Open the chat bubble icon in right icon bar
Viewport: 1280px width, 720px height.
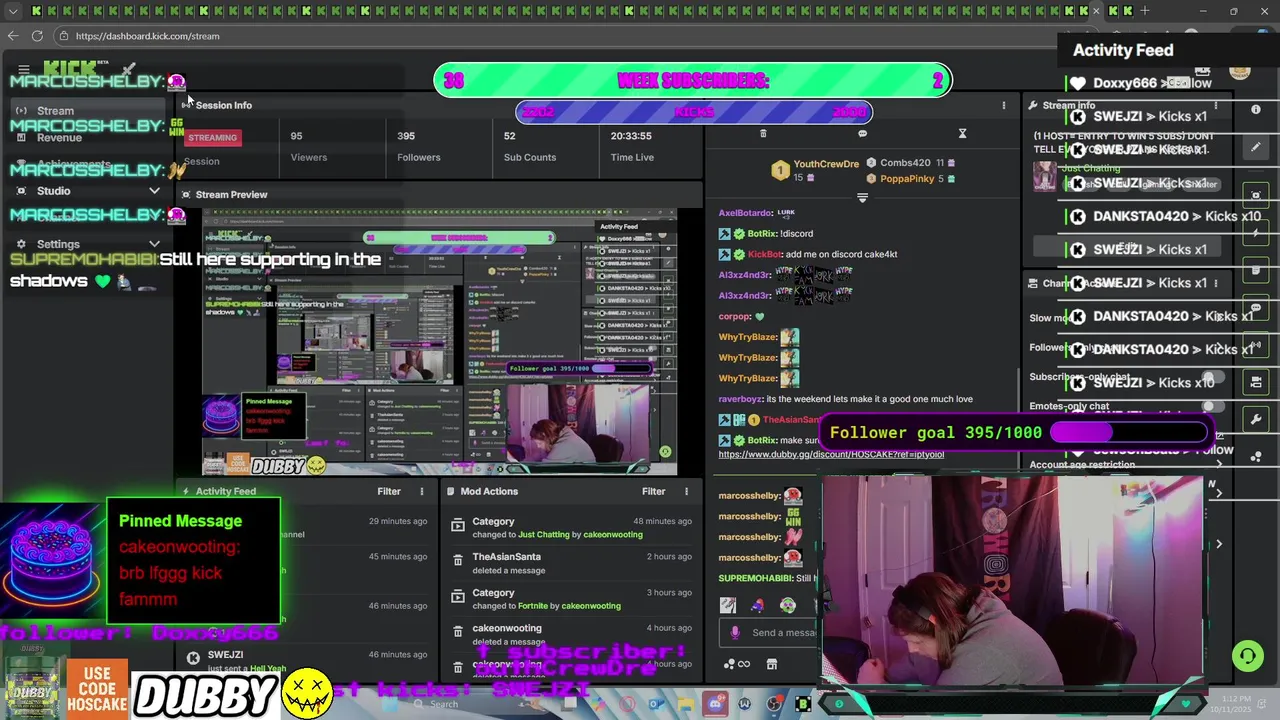pos(1257,308)
